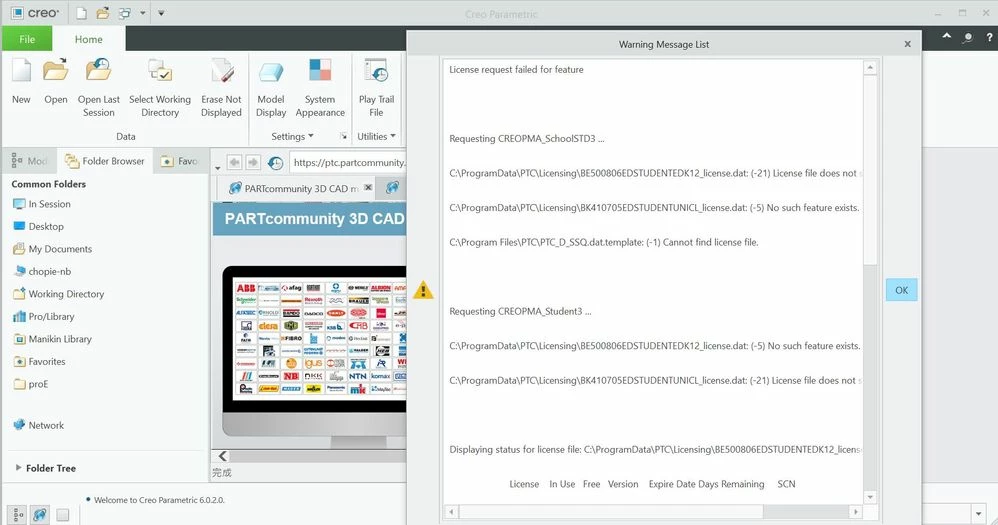Toggle the navigator tree icon in status bar
The height and width of the screenshot is (525, 998).
coord(17,515)
